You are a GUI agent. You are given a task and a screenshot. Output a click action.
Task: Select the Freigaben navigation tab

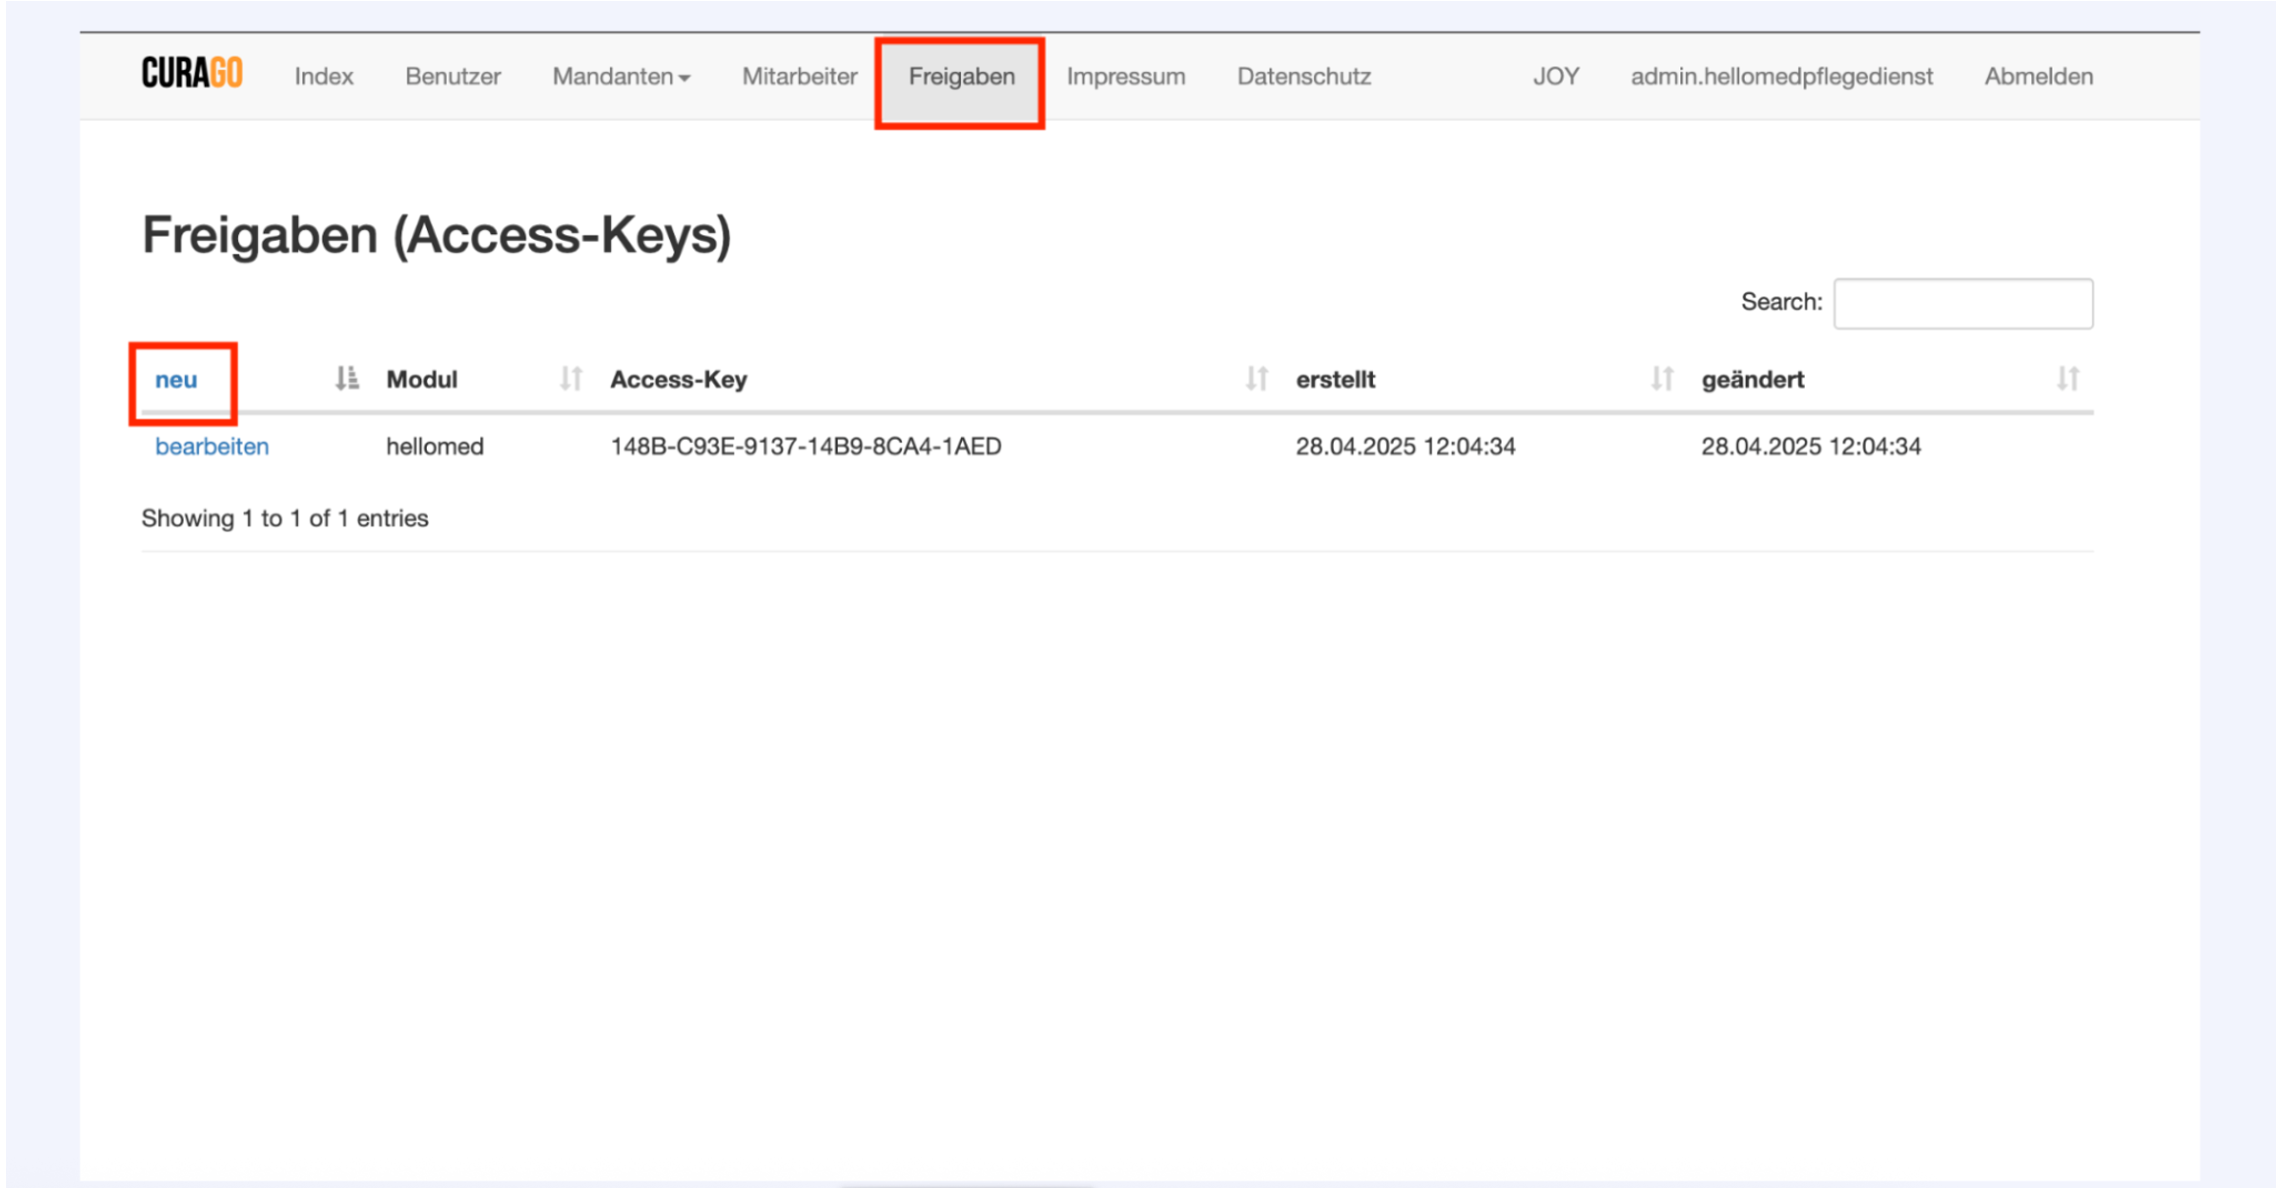pyautogui.click(x=961, y=77)
